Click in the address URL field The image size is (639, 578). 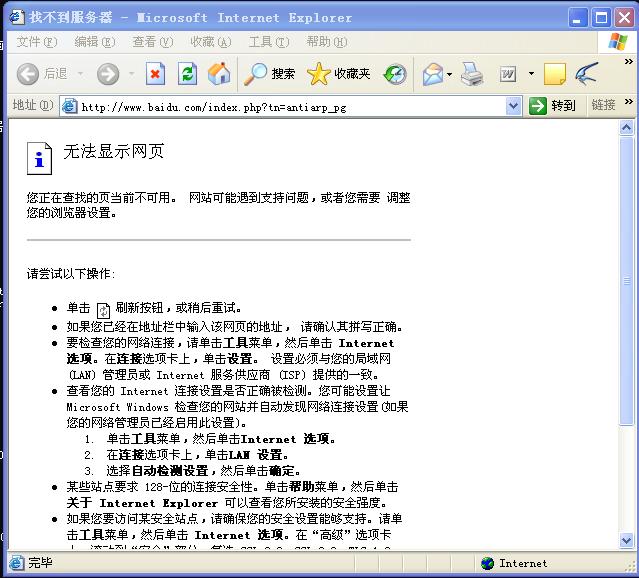(291, 107)
